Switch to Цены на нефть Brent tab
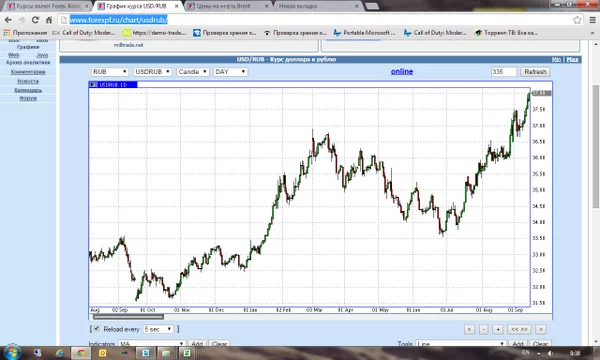Screen dimensions: 600x360 229,6
